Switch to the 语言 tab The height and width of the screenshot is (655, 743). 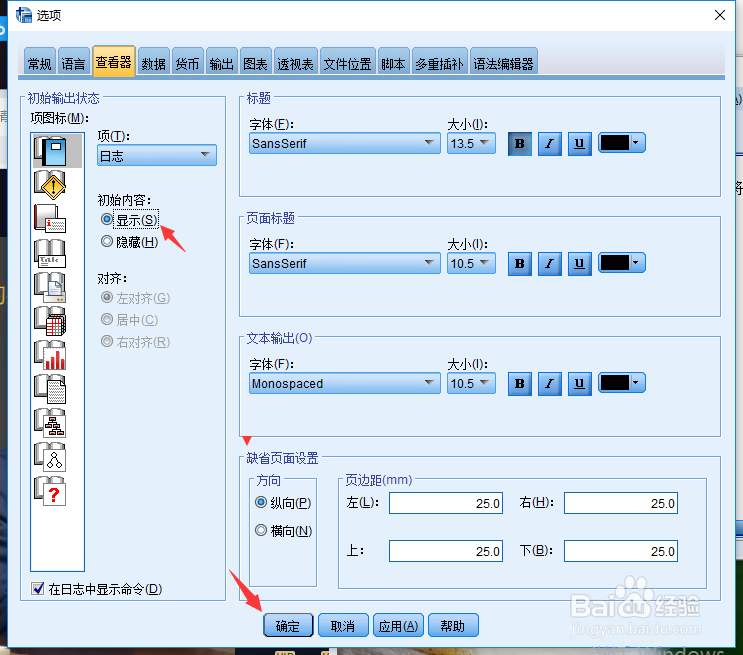click(x=73, y=63)
